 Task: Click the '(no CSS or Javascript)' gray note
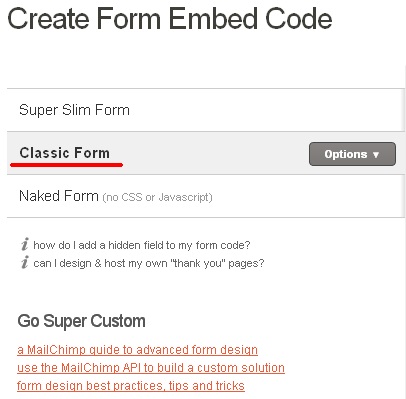coord(157,197)
